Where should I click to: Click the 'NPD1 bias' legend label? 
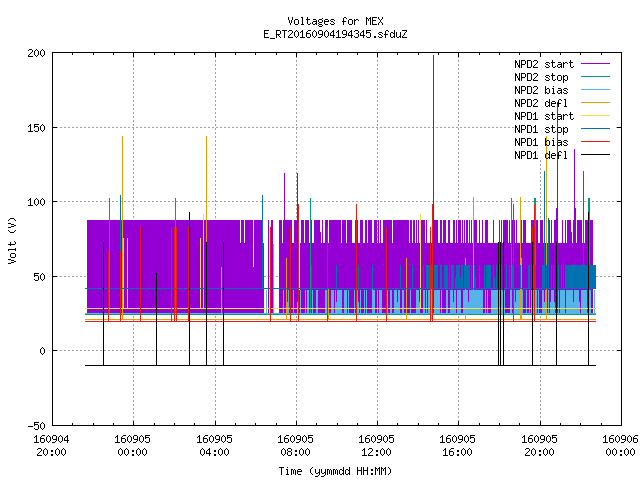point(541,142)
